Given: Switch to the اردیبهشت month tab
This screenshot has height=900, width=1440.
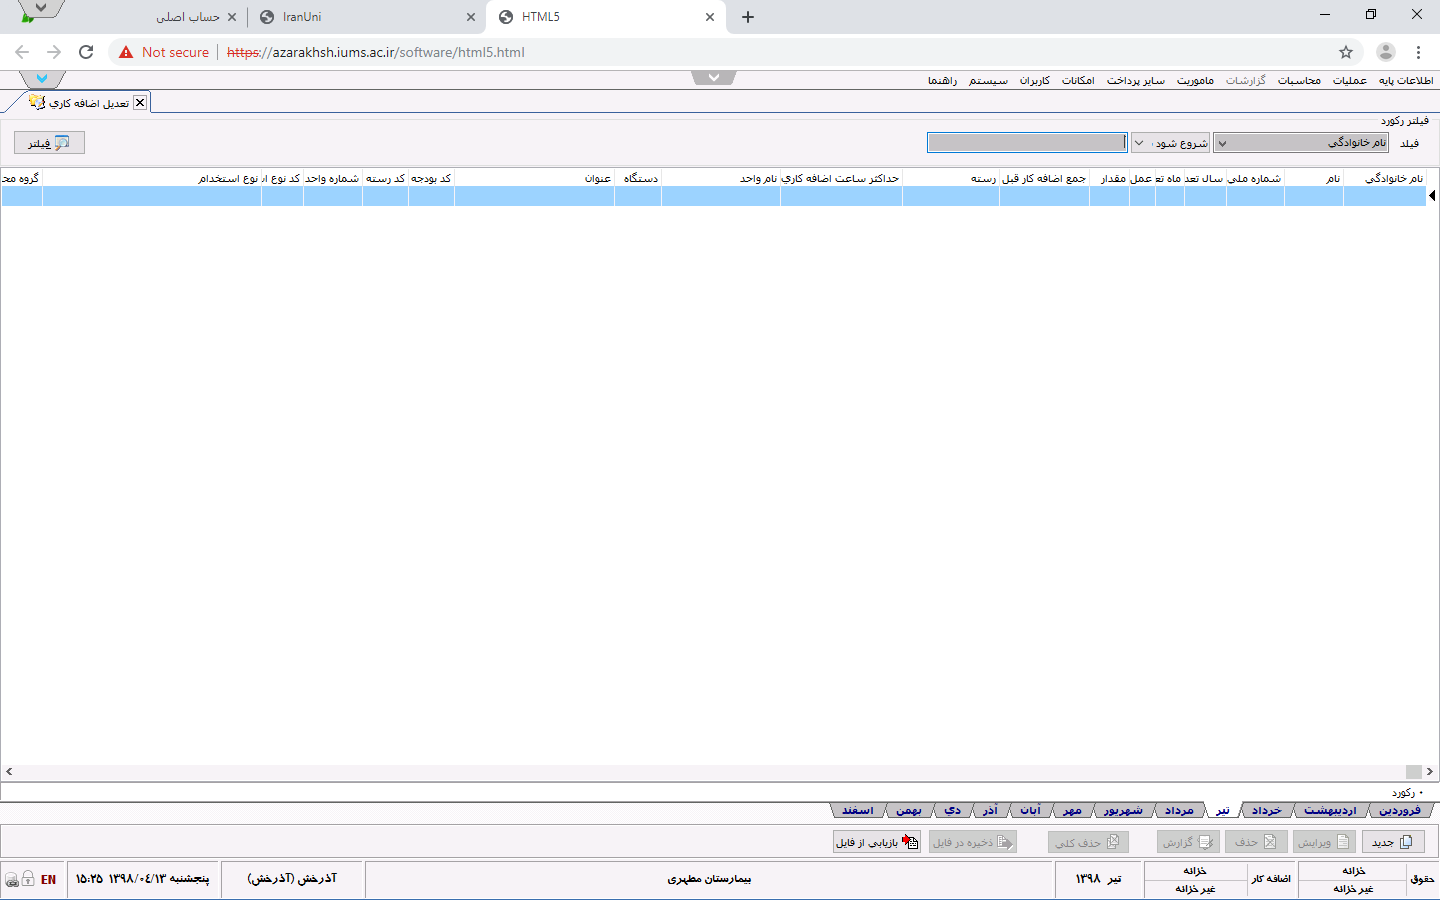Looking at the screenshot, I should click(x=1330, y=810).
